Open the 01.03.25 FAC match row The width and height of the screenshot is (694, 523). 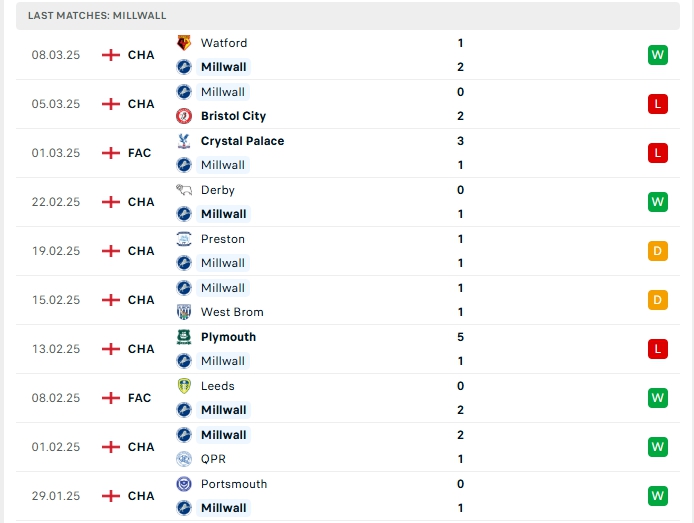click(x=347, y=153)
